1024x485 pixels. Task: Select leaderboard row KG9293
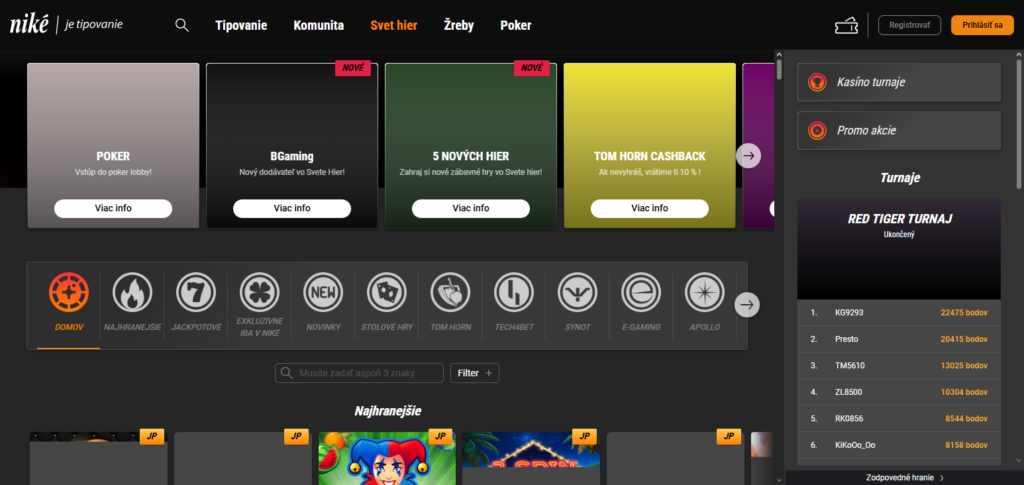[899, 313]
